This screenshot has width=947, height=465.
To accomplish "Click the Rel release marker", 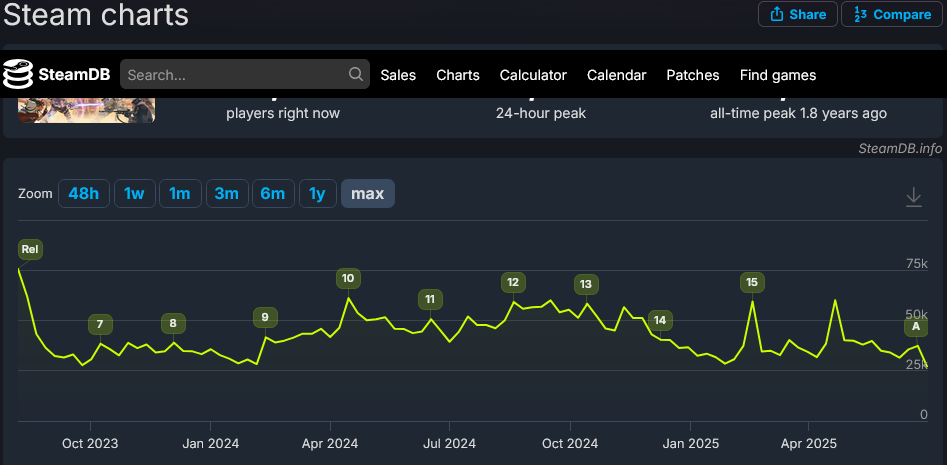I will click(30, 249).
